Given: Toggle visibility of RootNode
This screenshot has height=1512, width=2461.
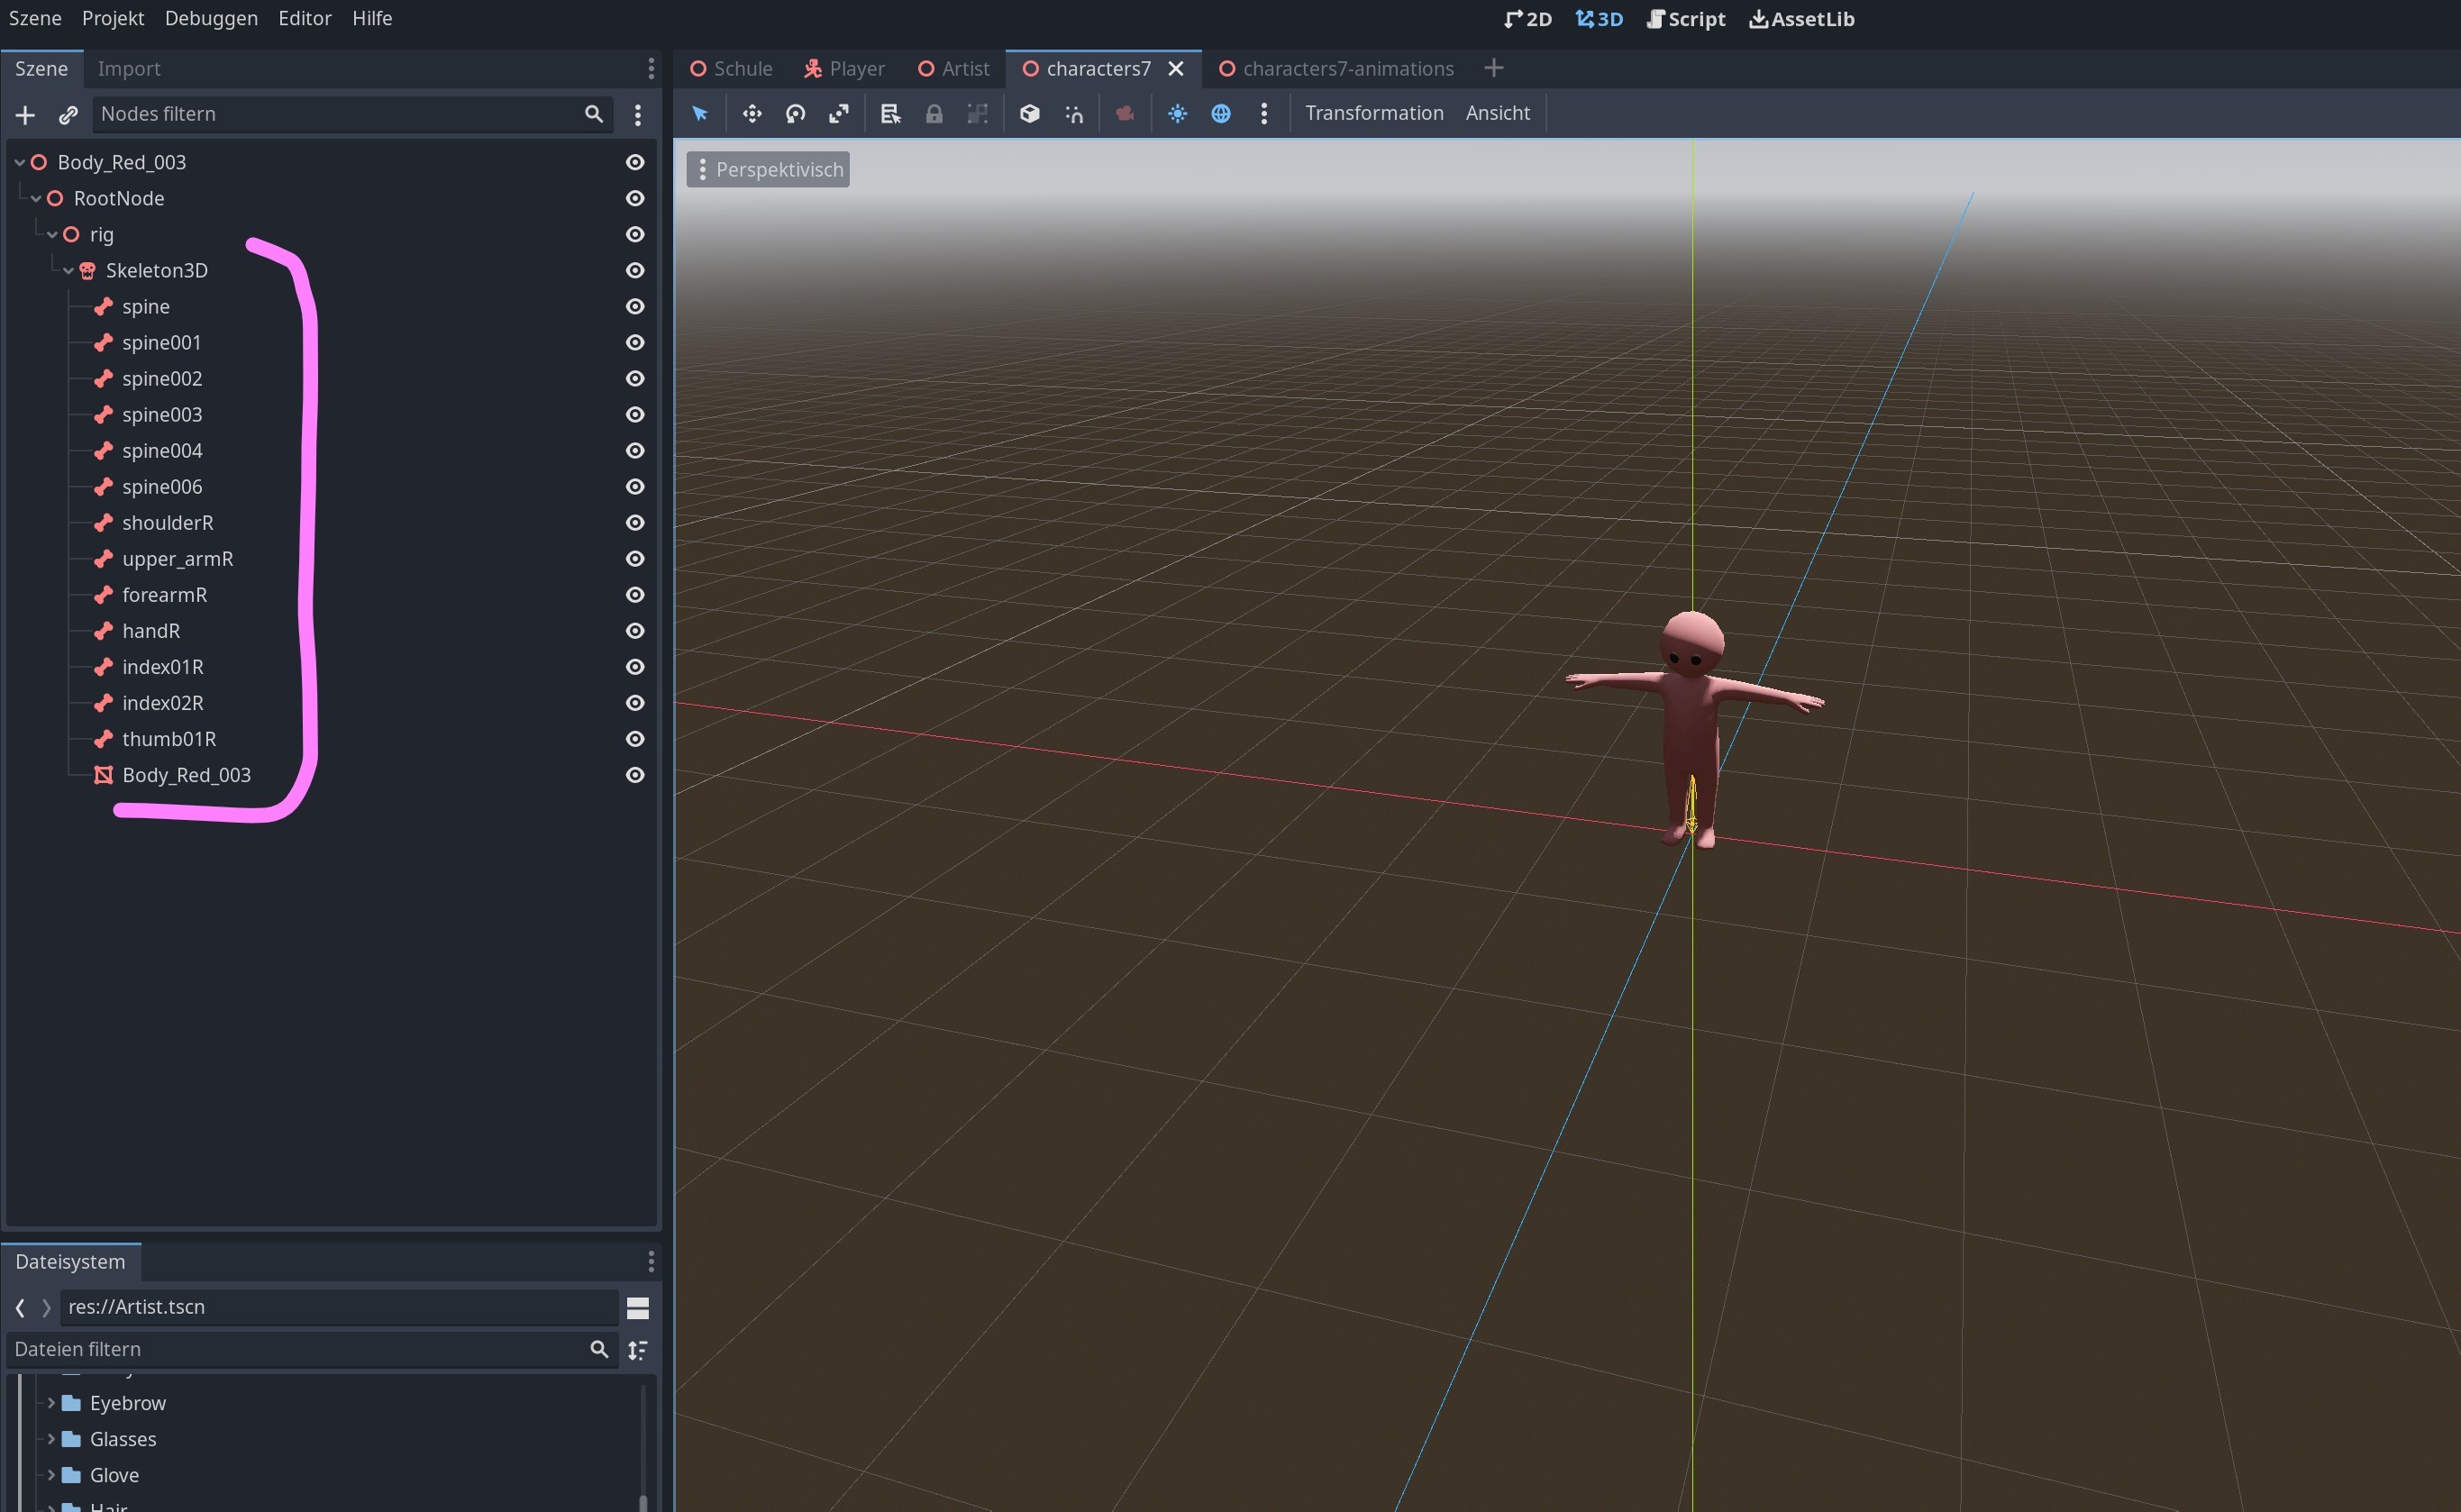Looking at the screenshot, I should point(635,198).
